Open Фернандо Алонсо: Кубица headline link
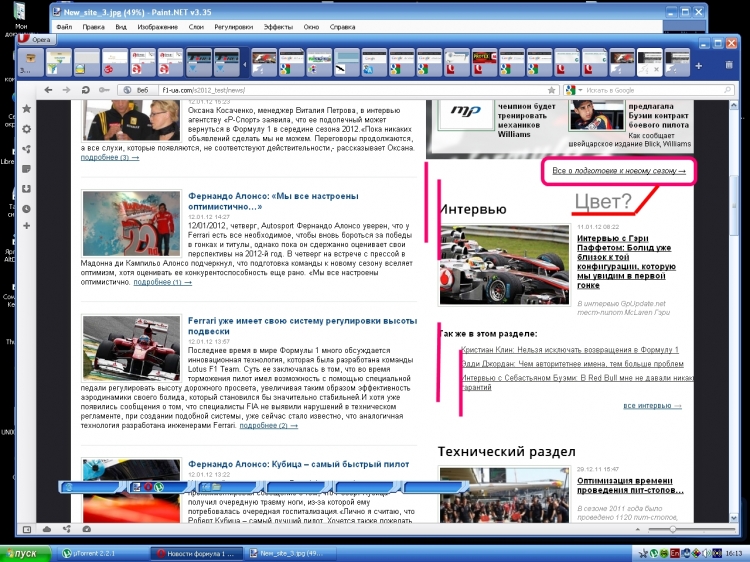Image resolution: width=750 pixels, height=562 pixels. pos(298,464)
